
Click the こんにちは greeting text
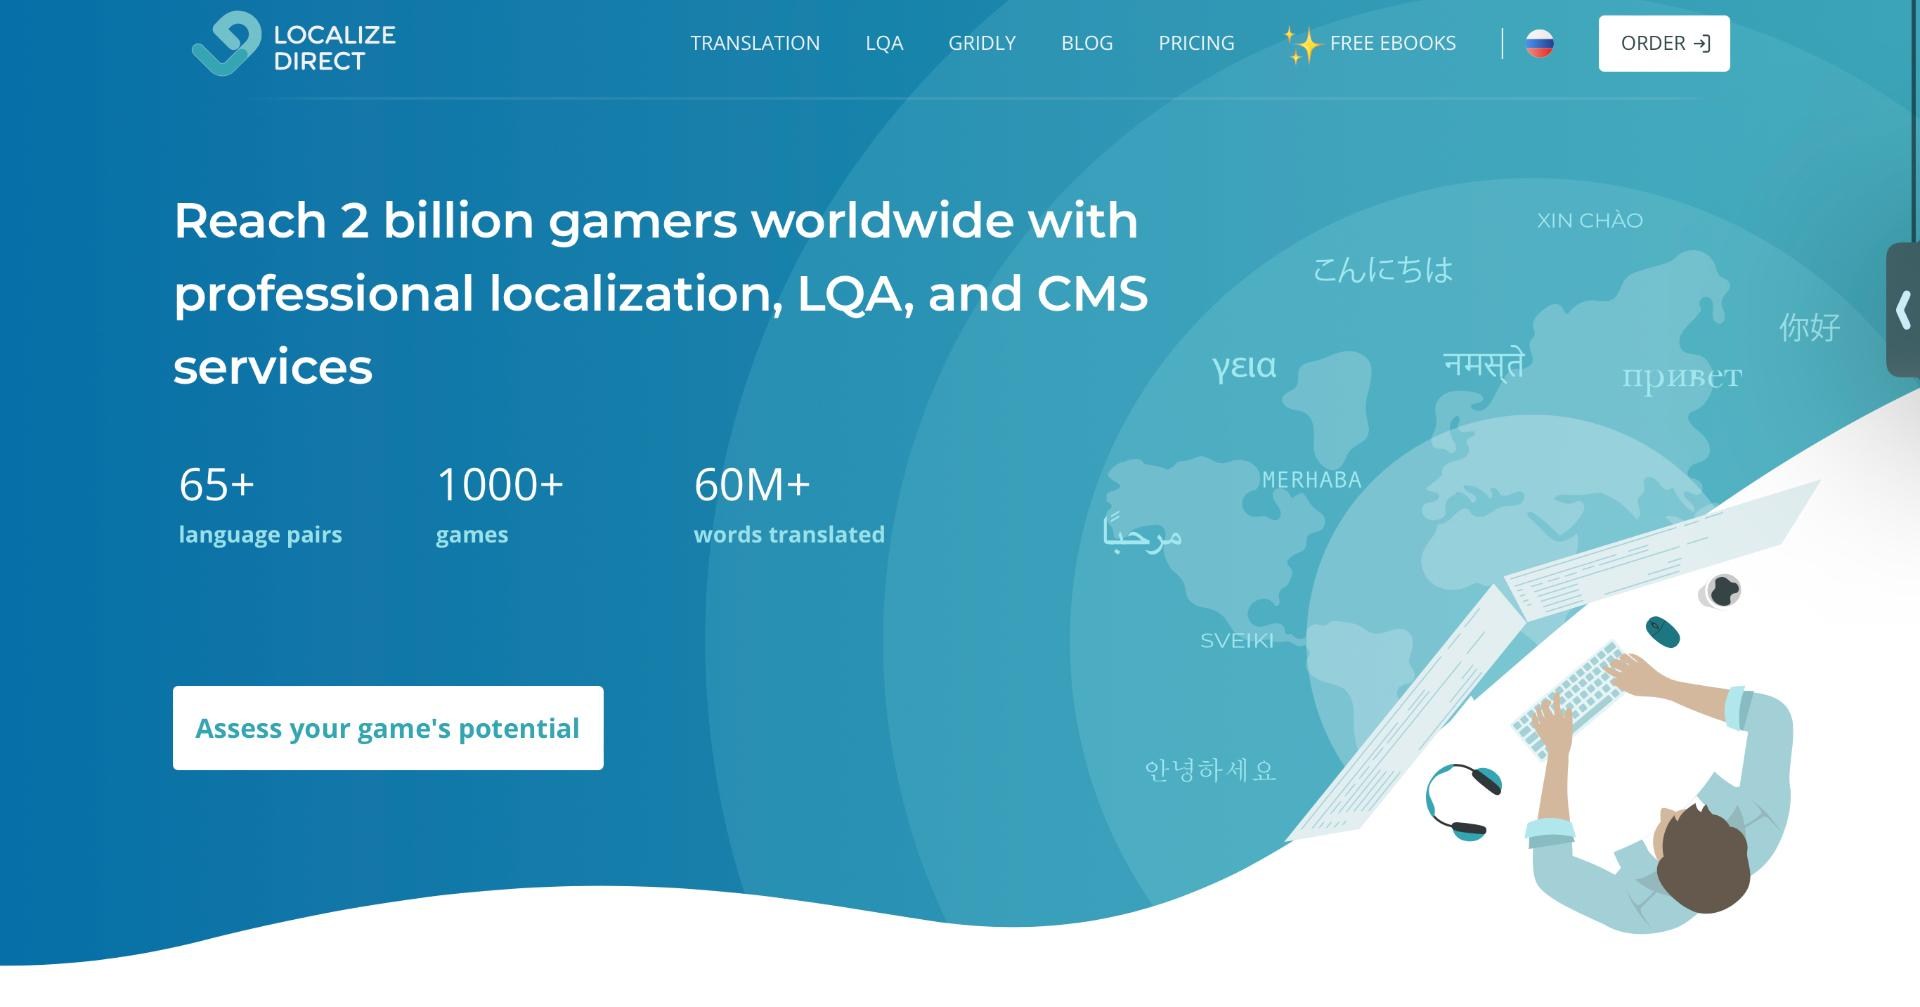(1382, 269)
